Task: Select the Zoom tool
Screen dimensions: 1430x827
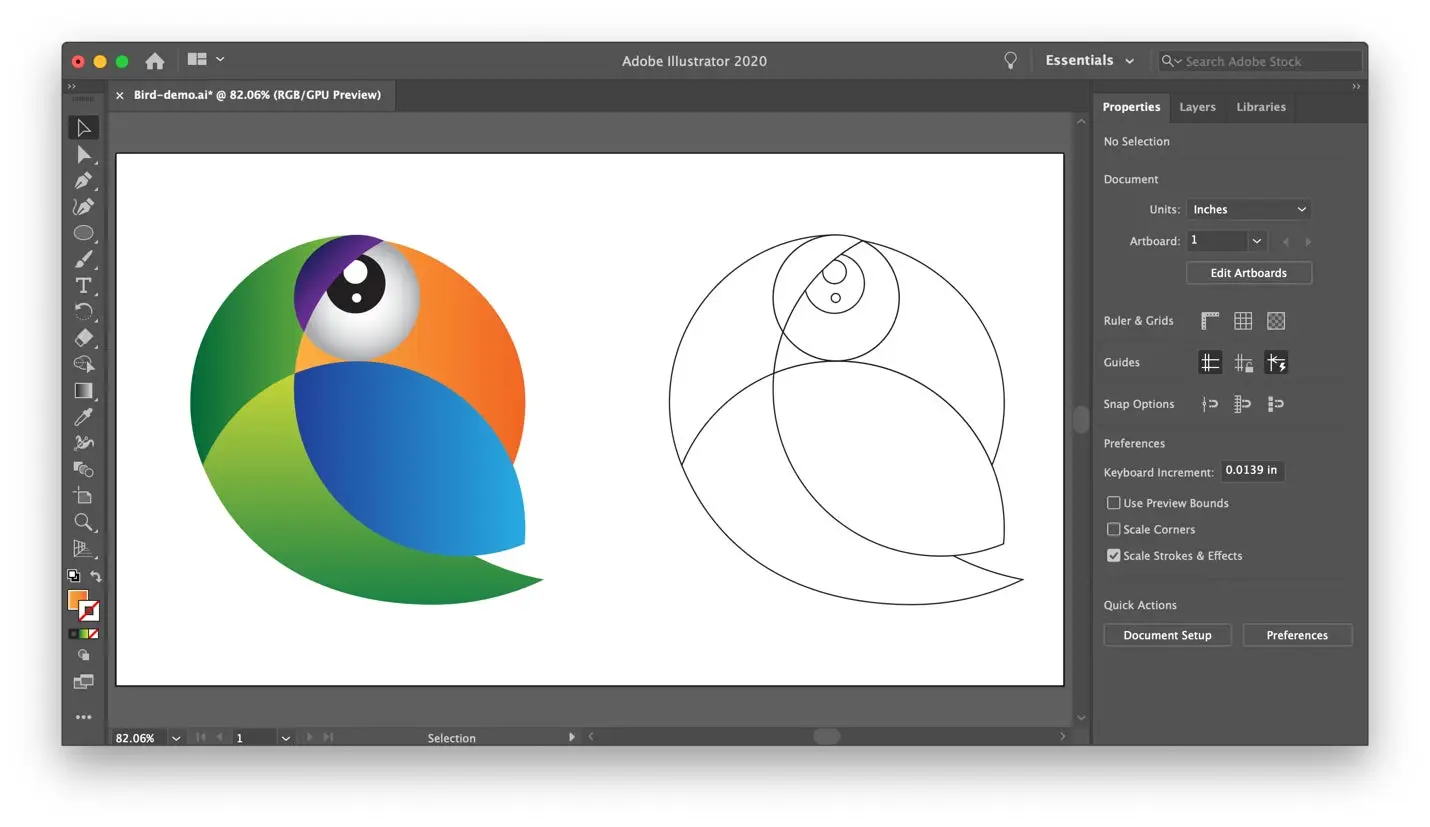Action: [83, 522]
